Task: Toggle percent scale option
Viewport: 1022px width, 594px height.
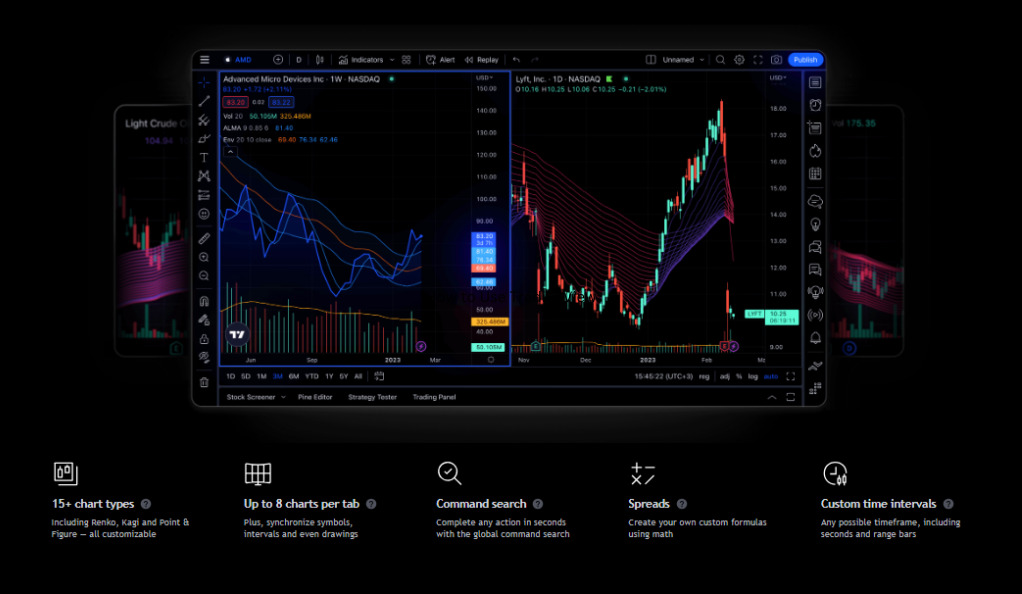Action: coord(739,376)
